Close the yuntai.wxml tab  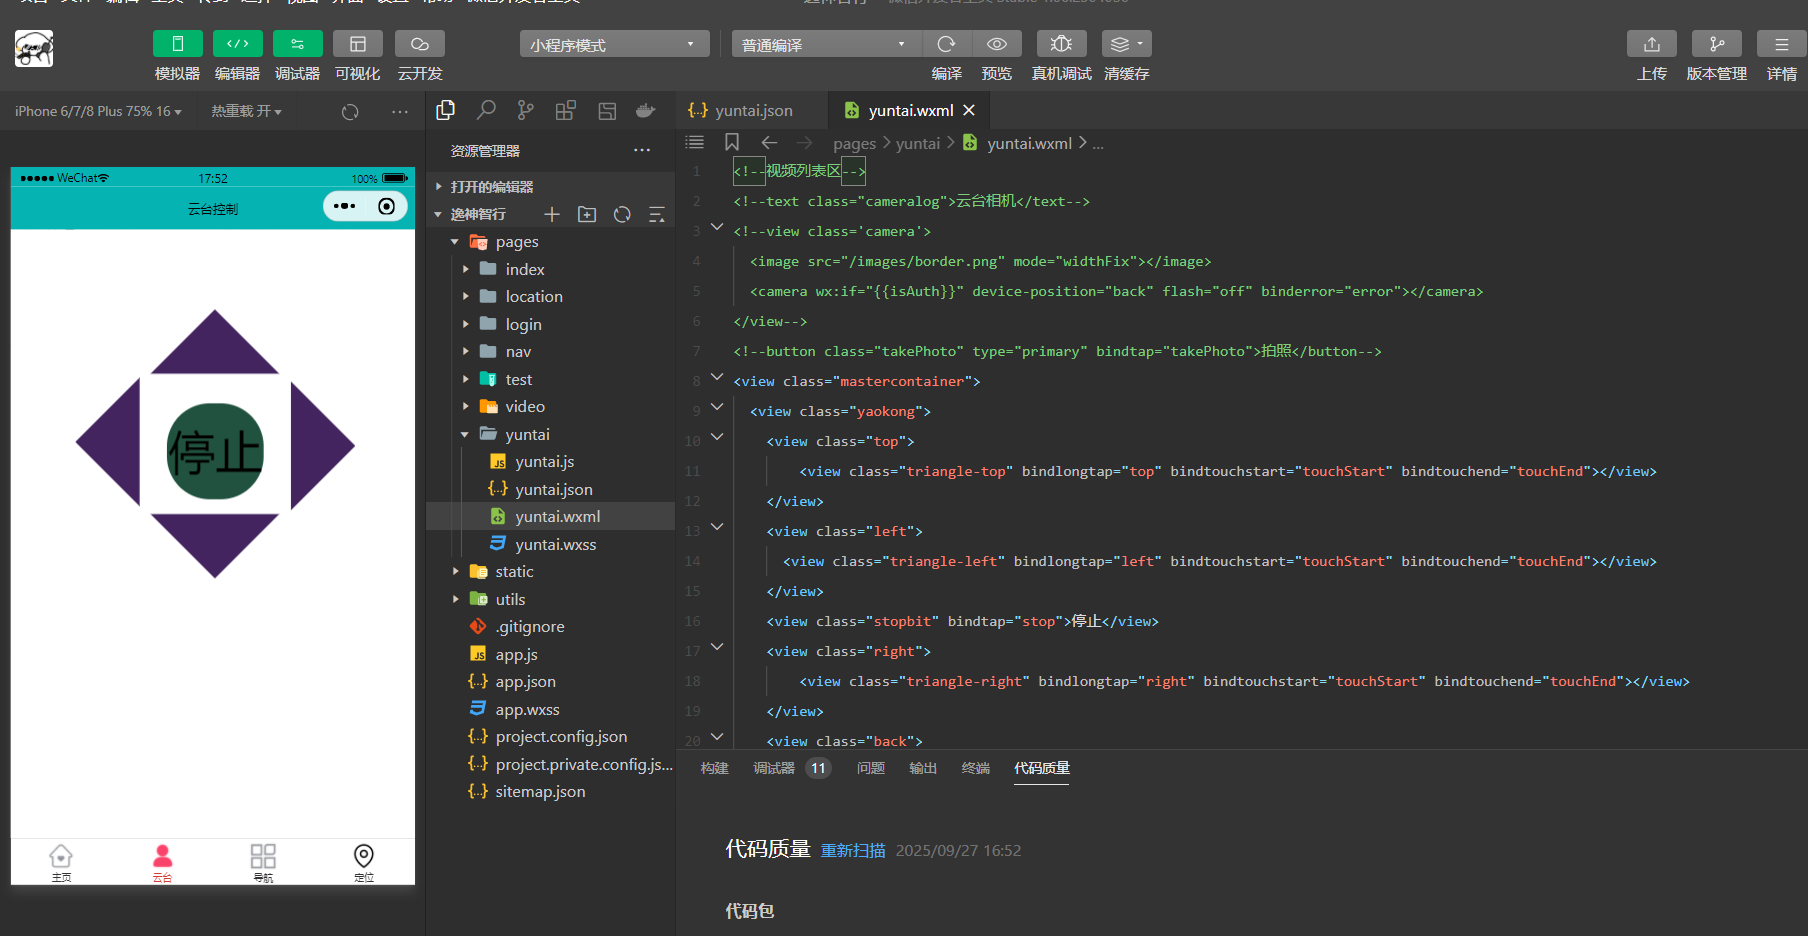point(969,110)
